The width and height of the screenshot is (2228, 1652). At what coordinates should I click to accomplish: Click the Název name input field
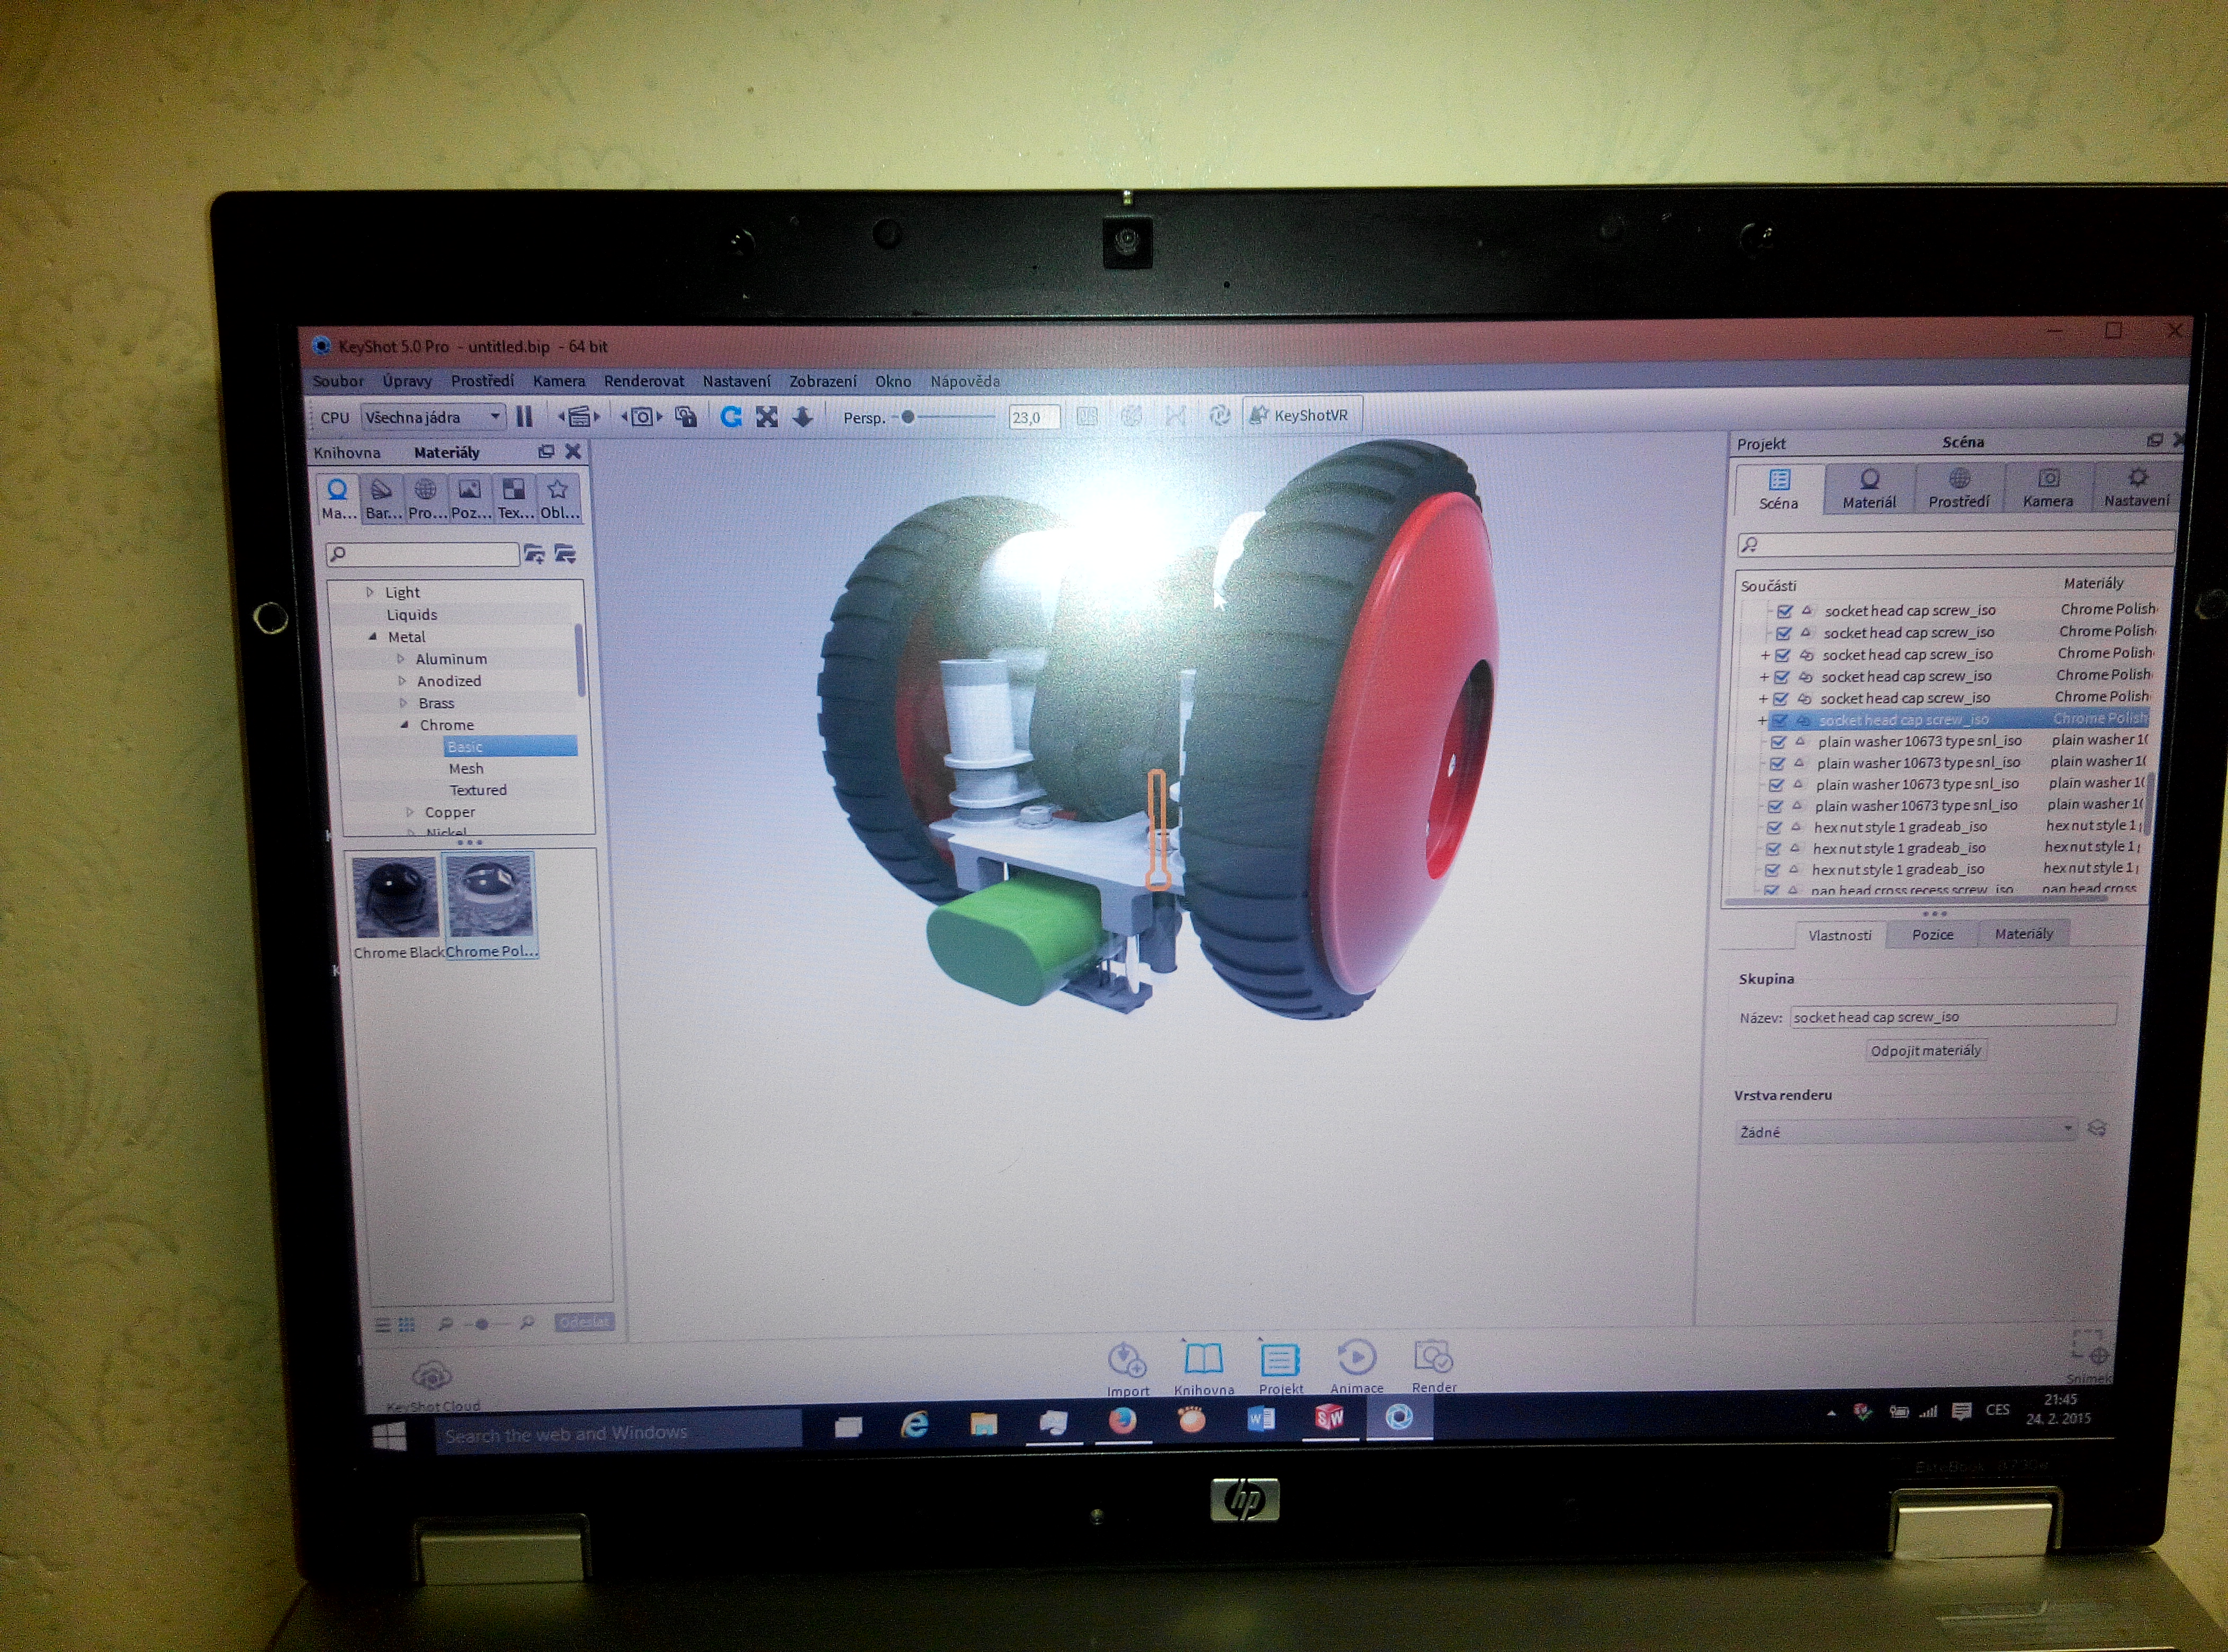click(x=1953, y=1016)
